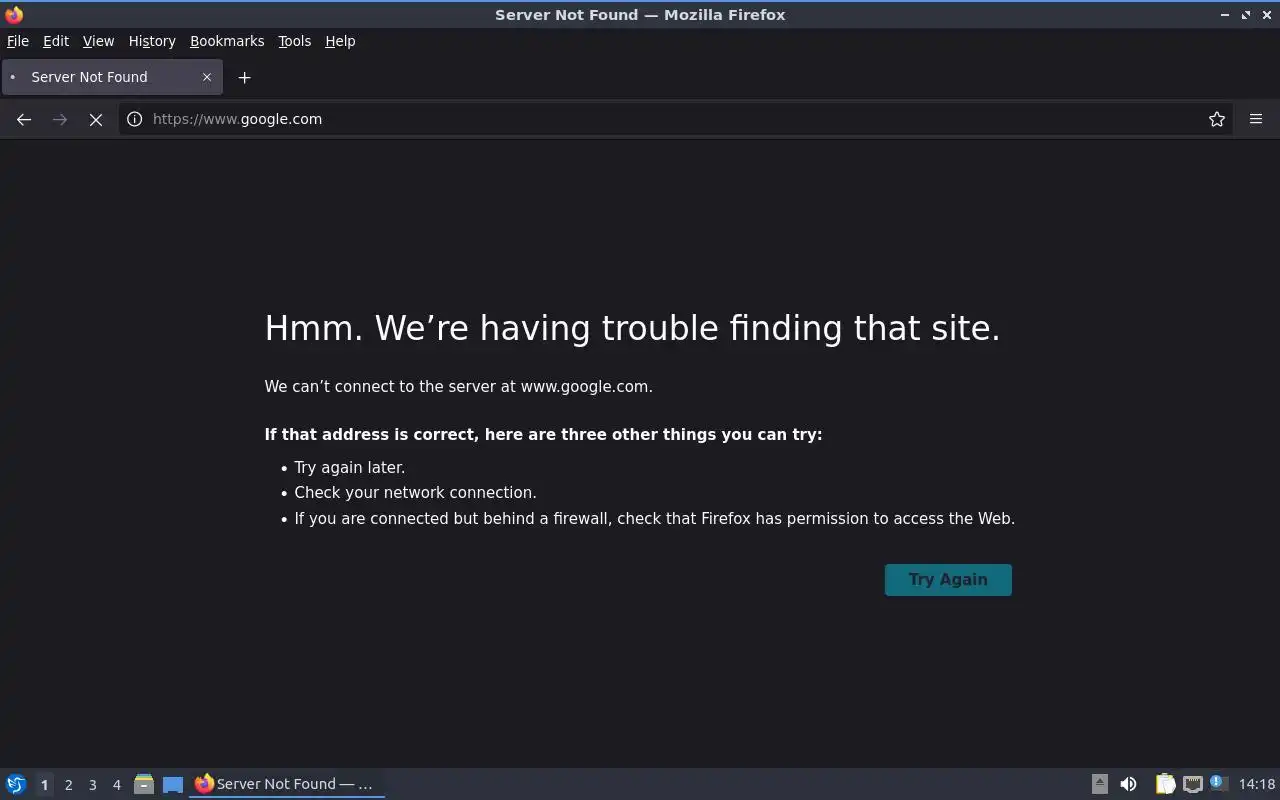The image size is (1280, 800).
Task: Click the show desktop panel icon
Action: pos(173,784)
